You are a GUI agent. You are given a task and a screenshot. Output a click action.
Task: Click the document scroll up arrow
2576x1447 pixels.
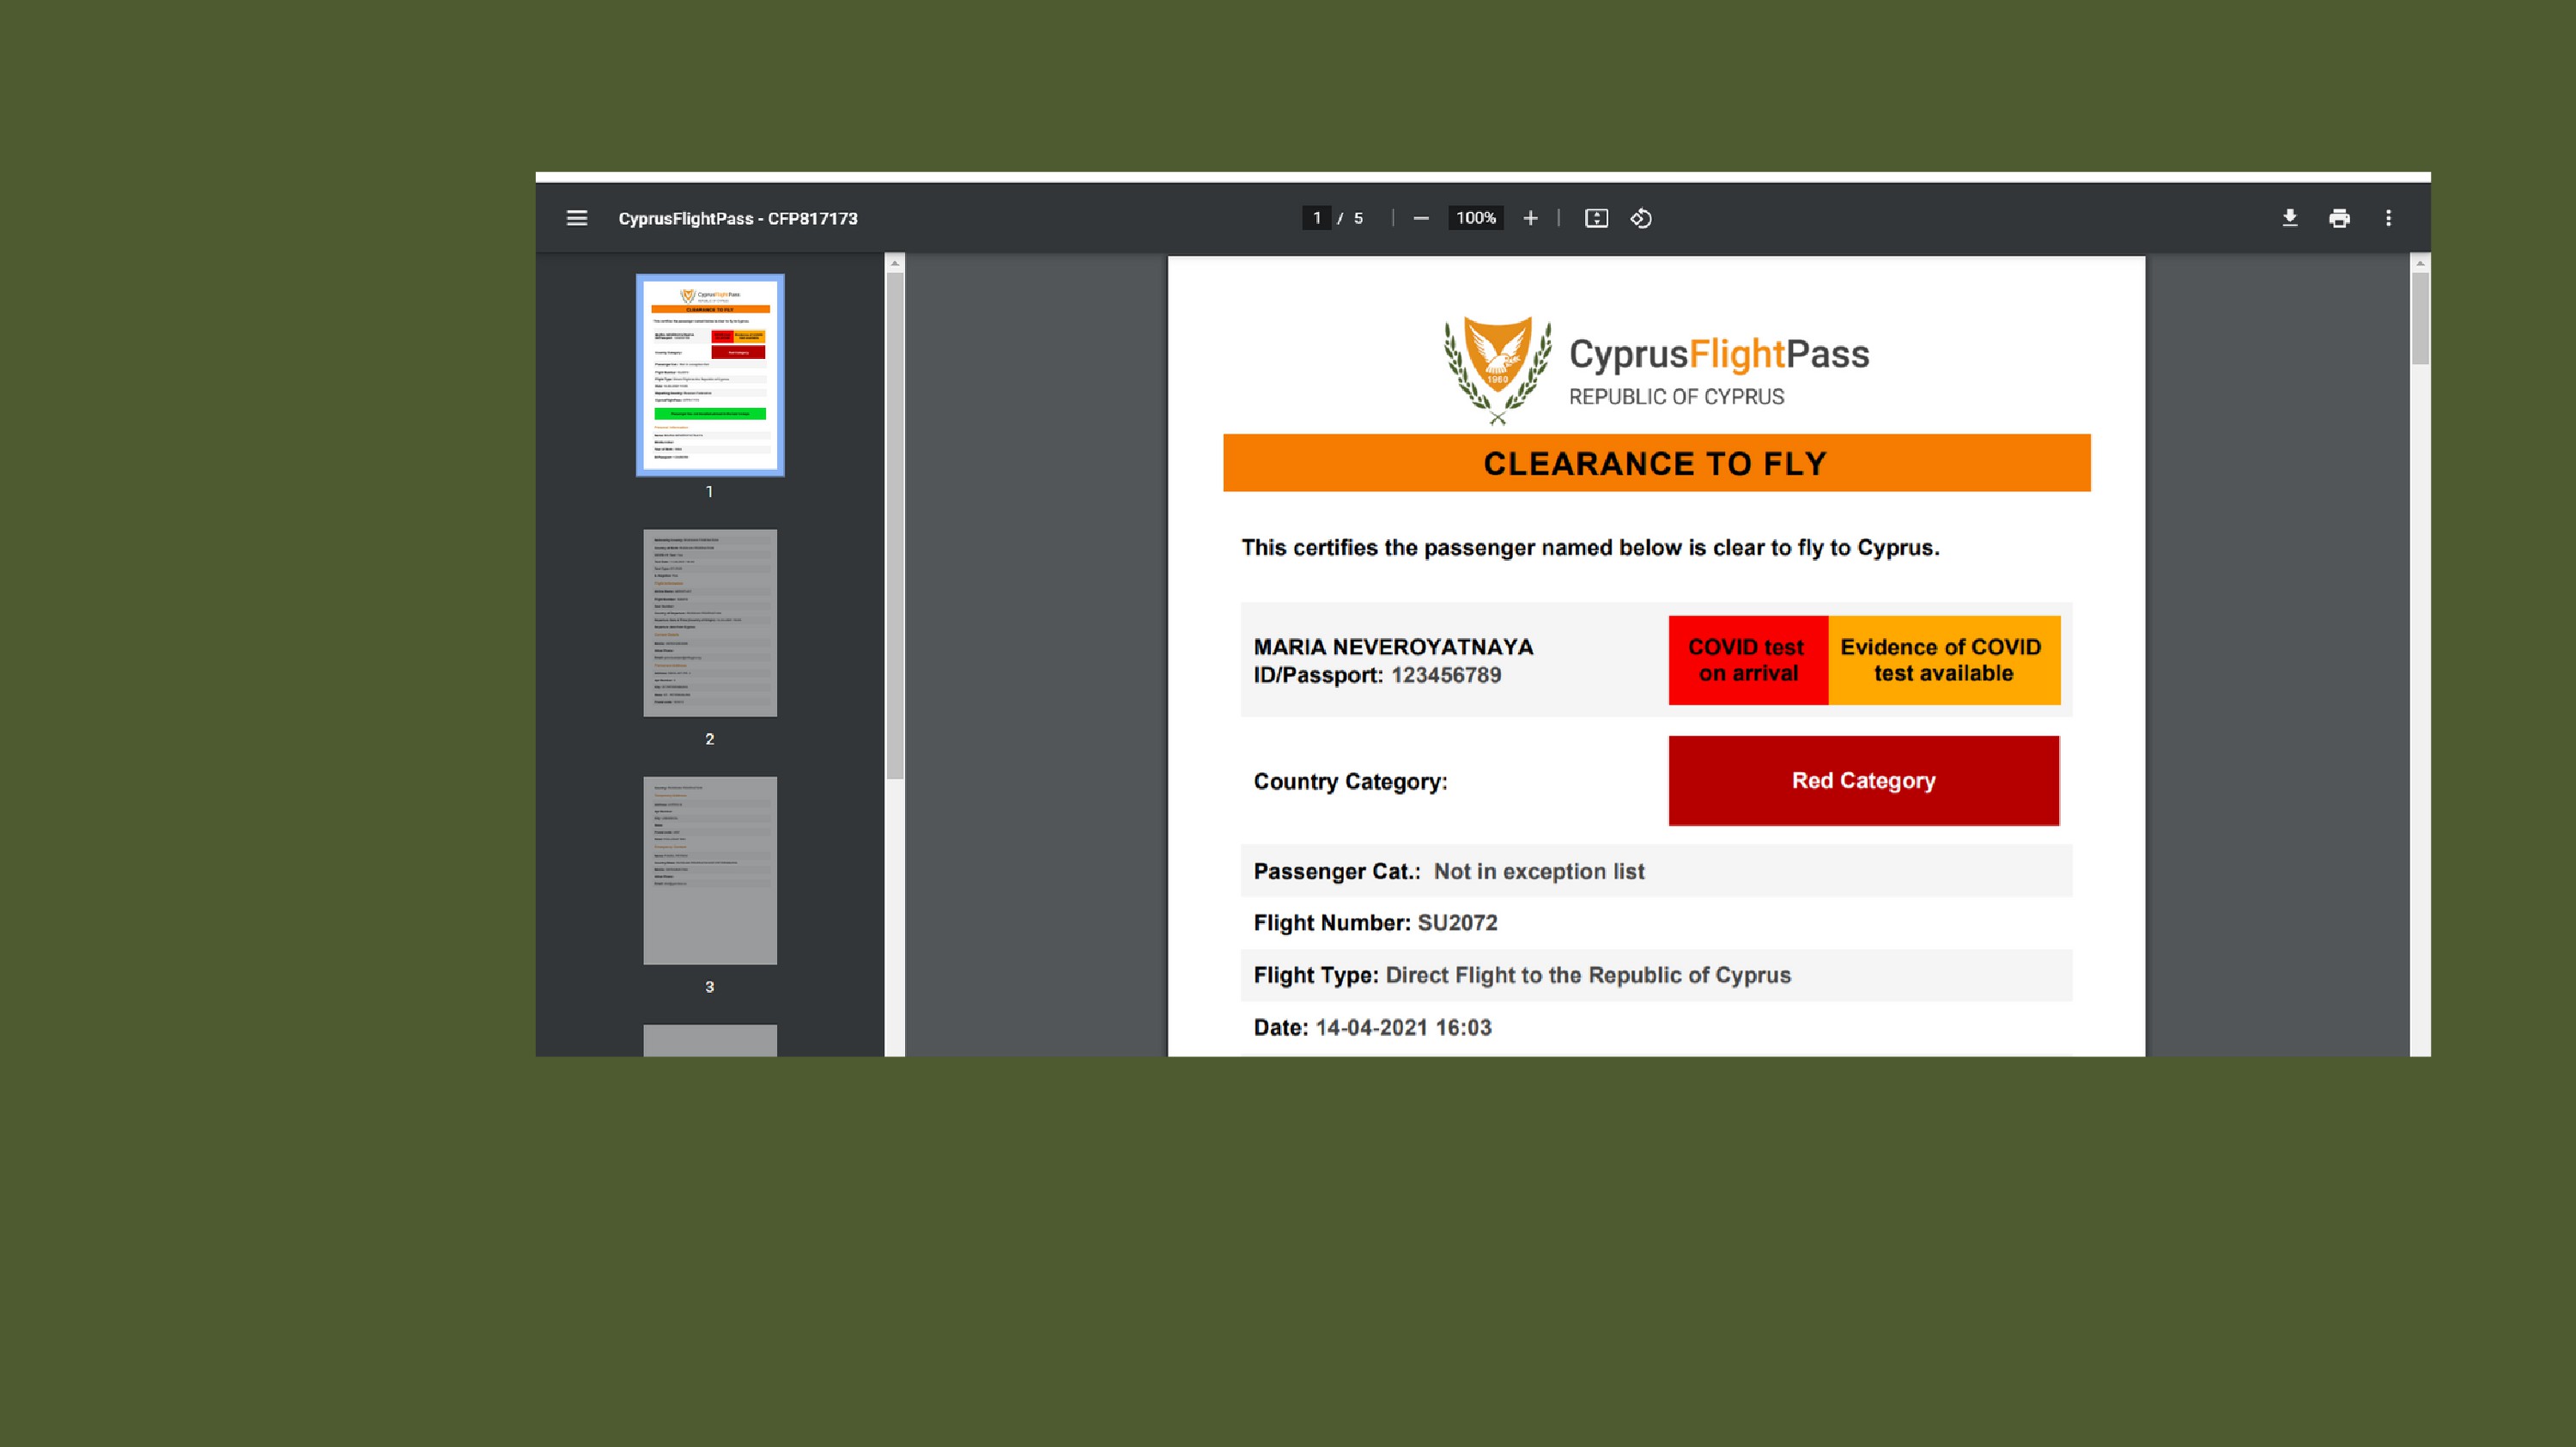pos(2420,263)
